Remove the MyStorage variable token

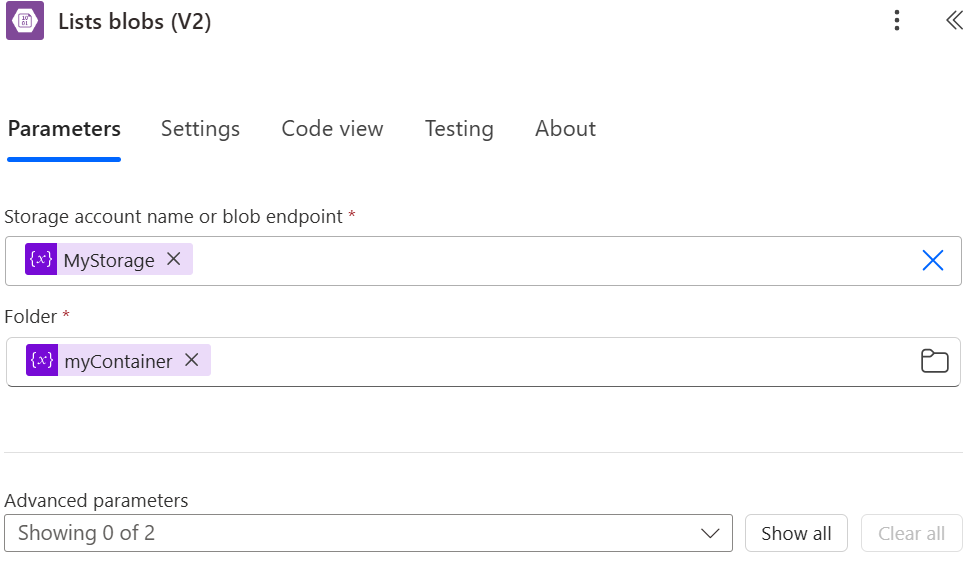pos(174,259)
